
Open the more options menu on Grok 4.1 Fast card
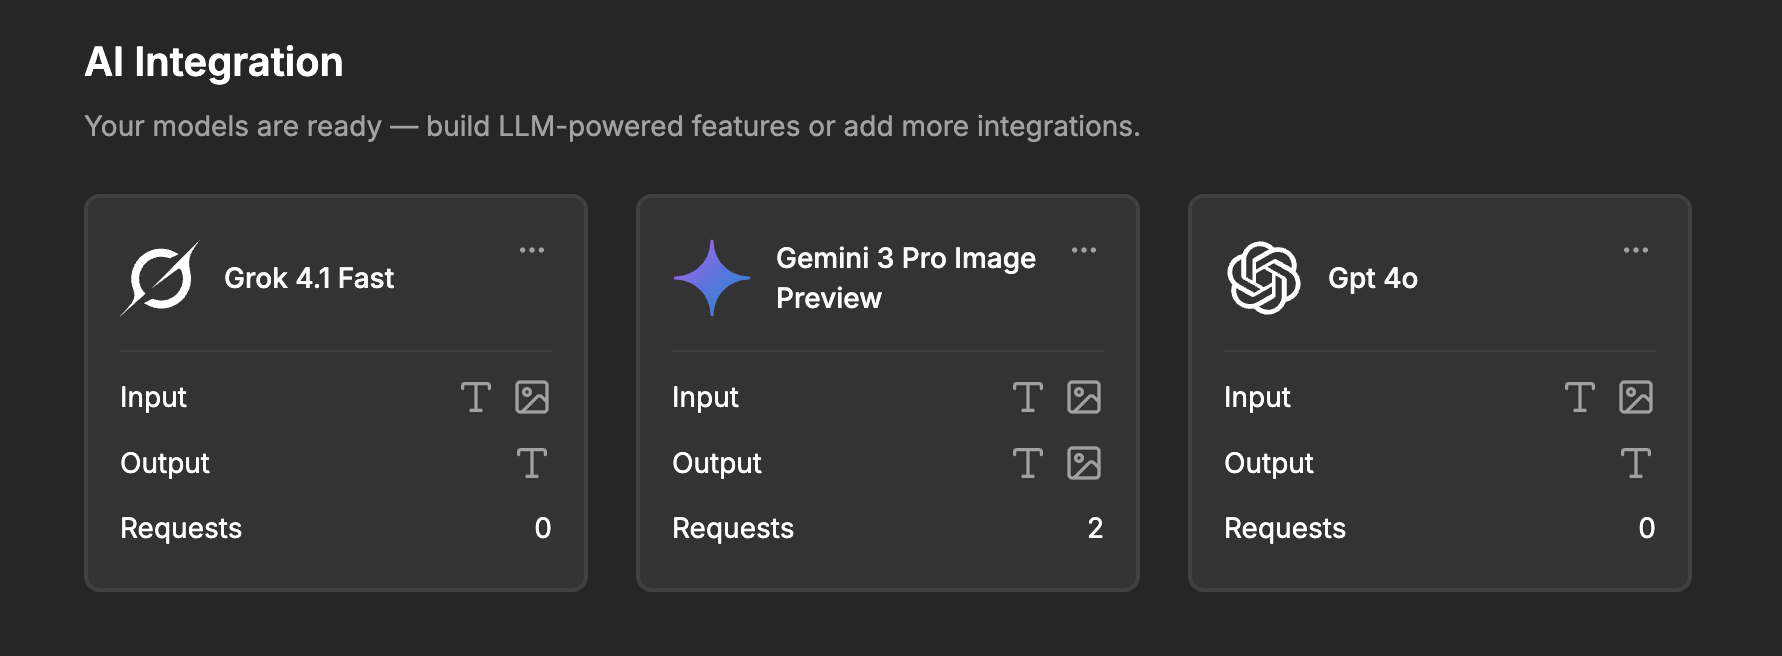point(532,250)
